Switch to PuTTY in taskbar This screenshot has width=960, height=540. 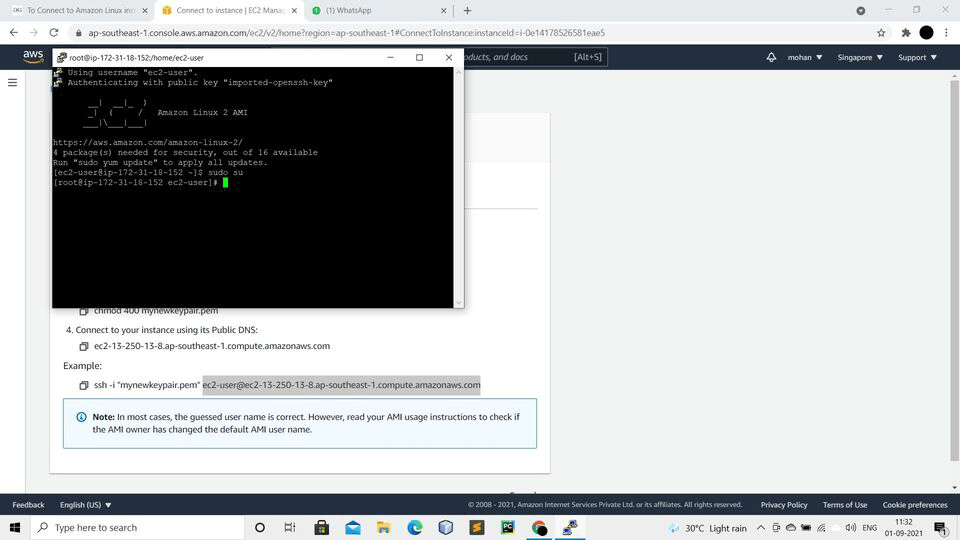570,528
